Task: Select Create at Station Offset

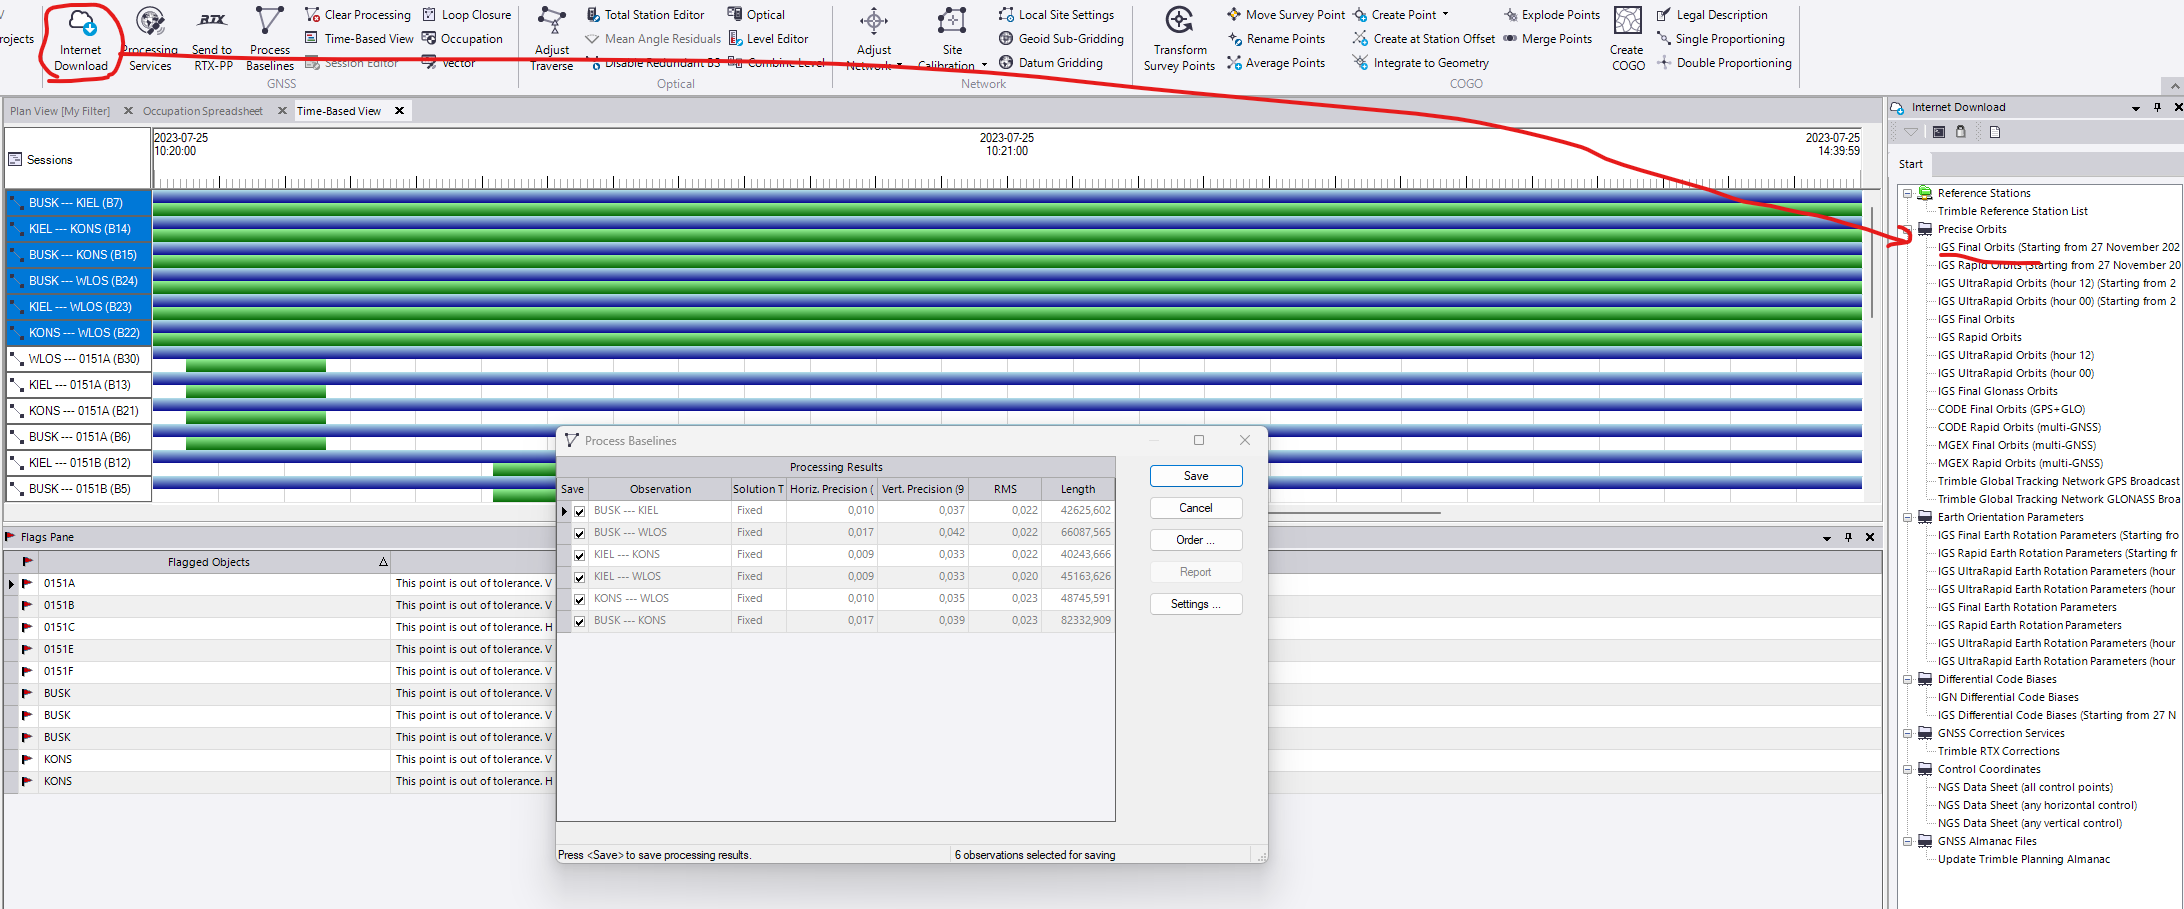Action: tap(1424, 39)
